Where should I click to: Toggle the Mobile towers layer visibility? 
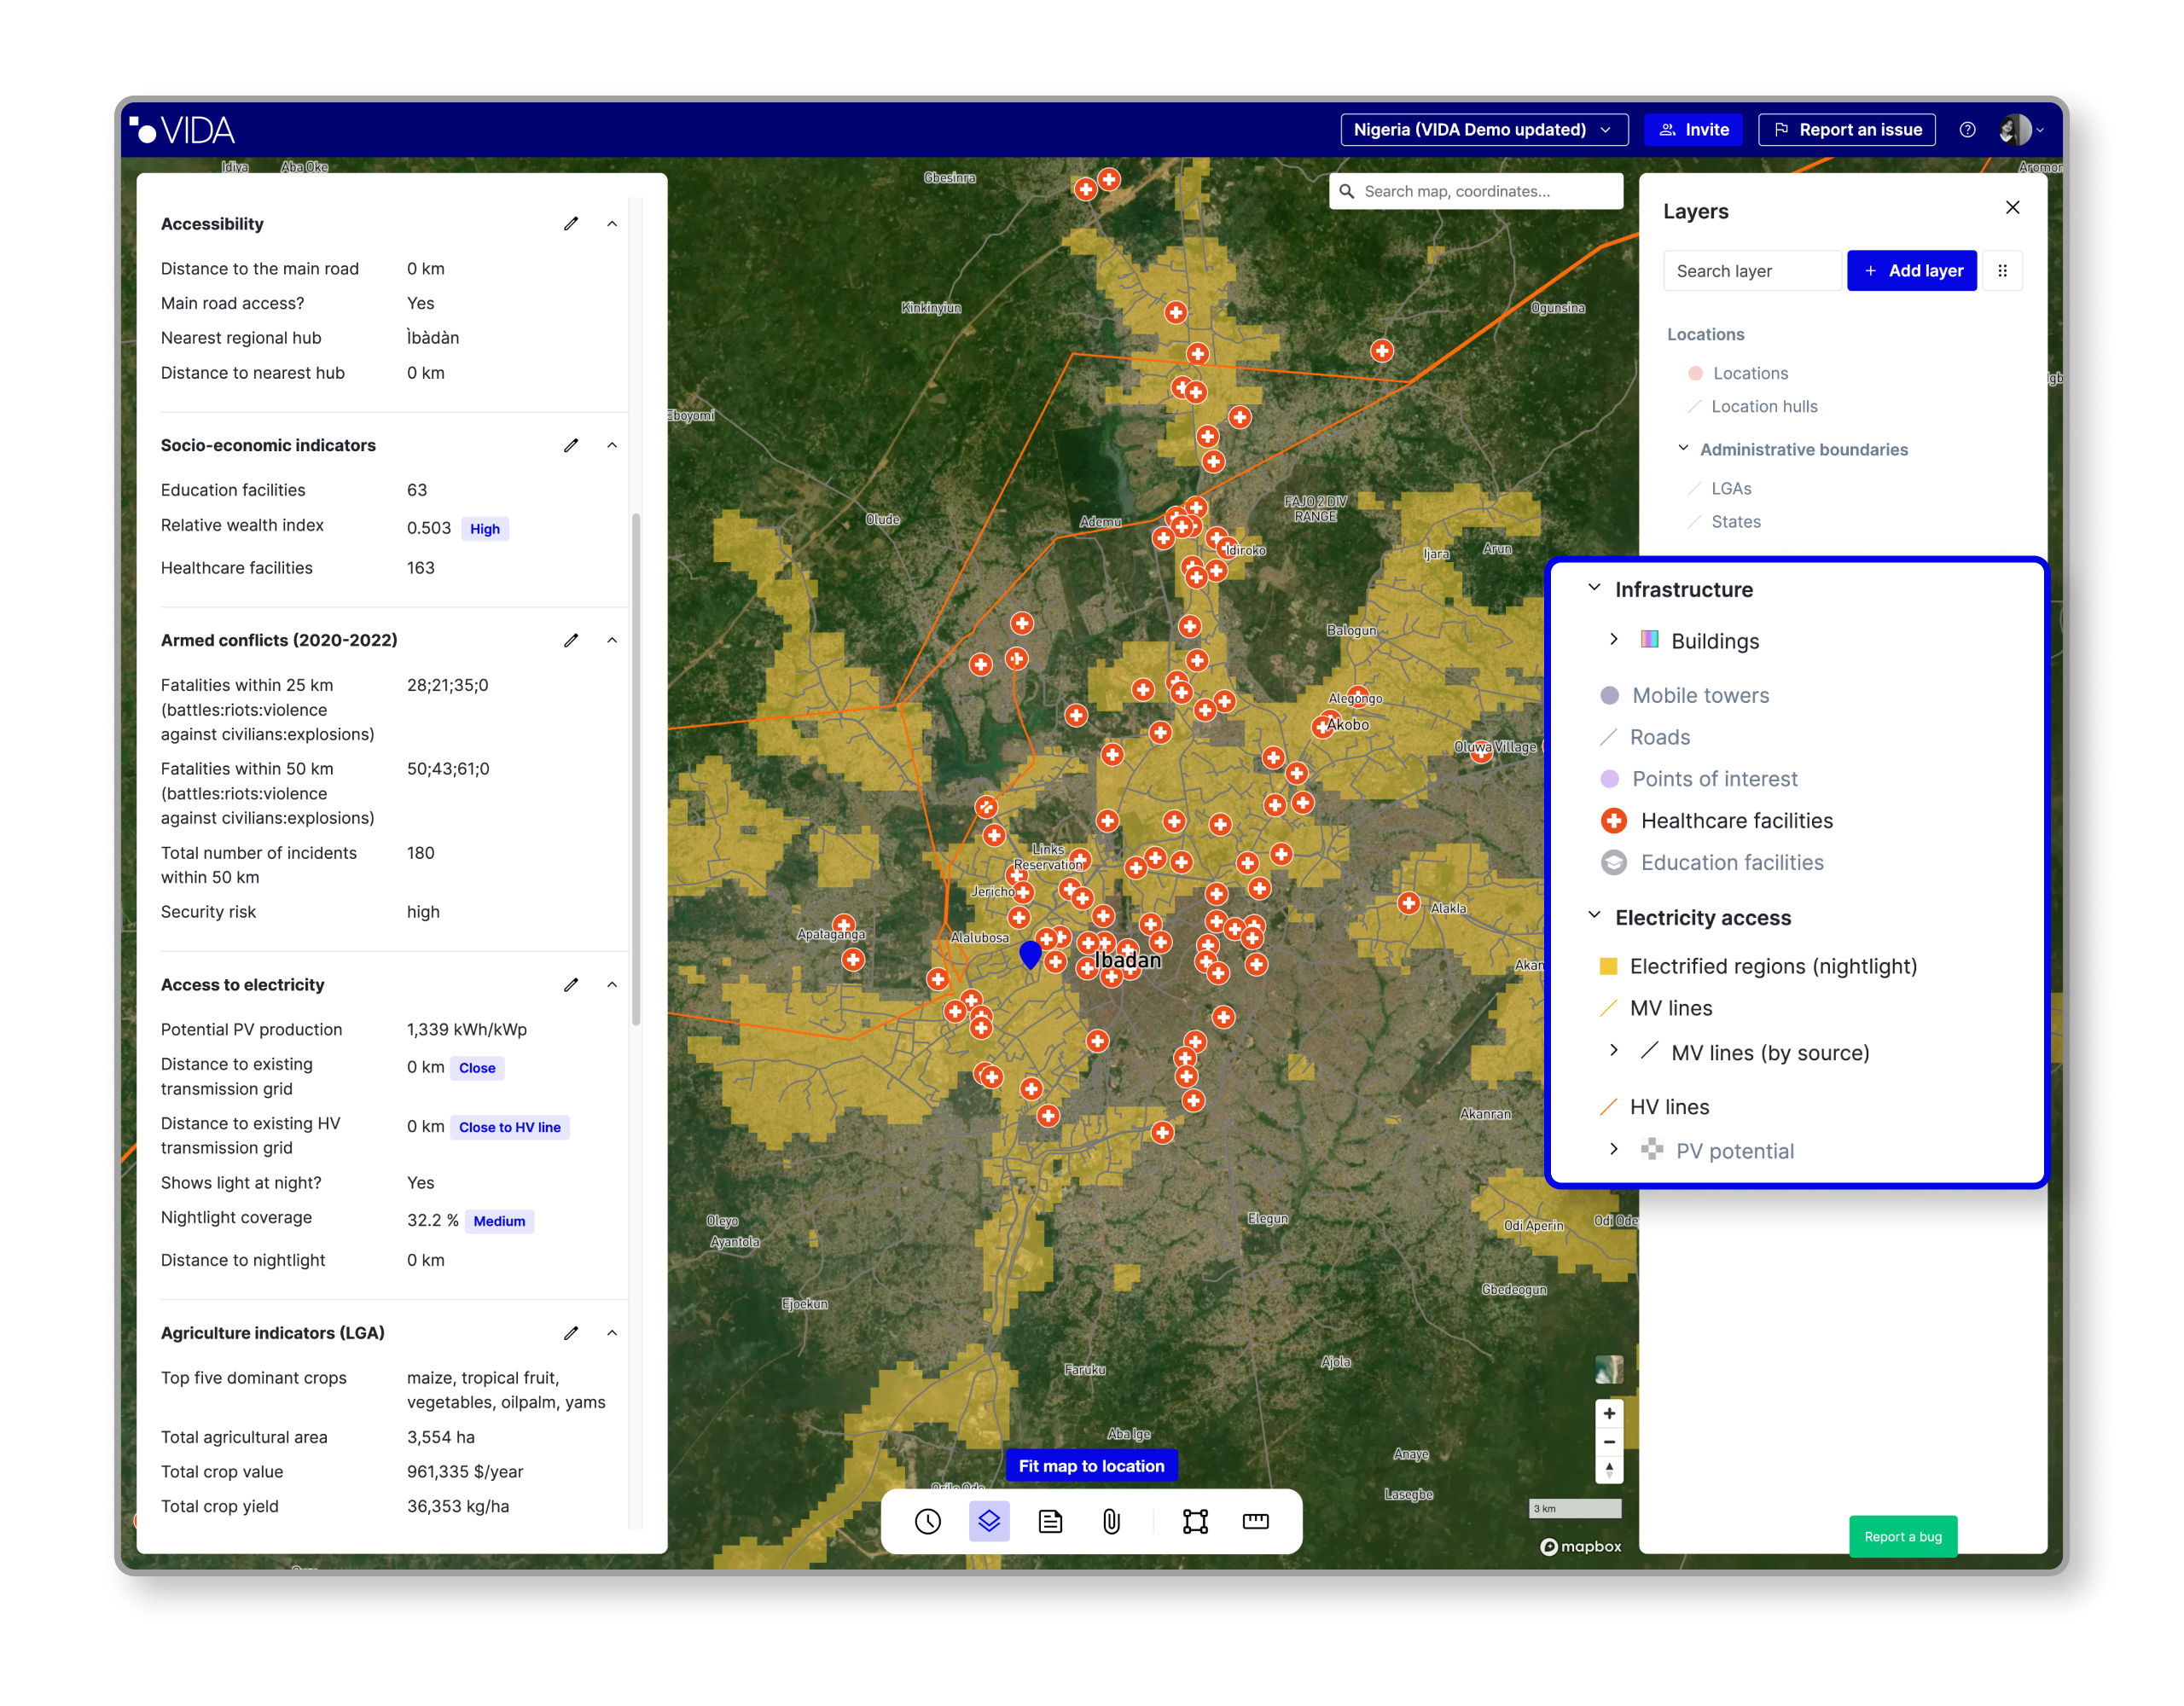[x=1700, y=696]
